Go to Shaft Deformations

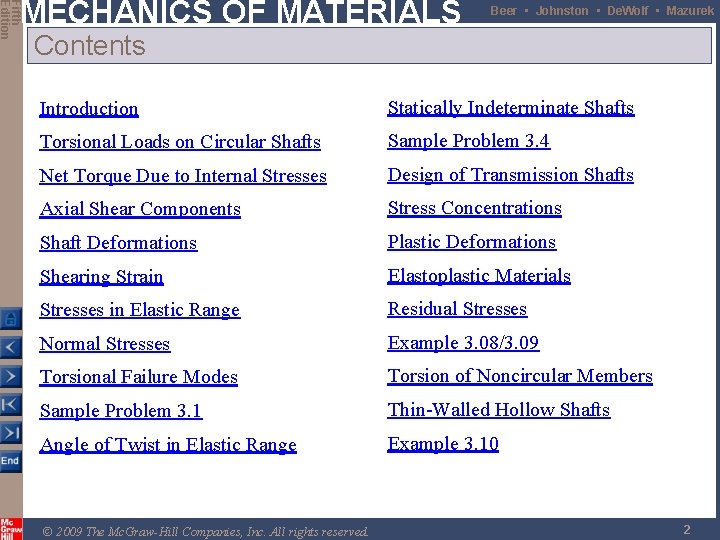[x=118, y=243]
